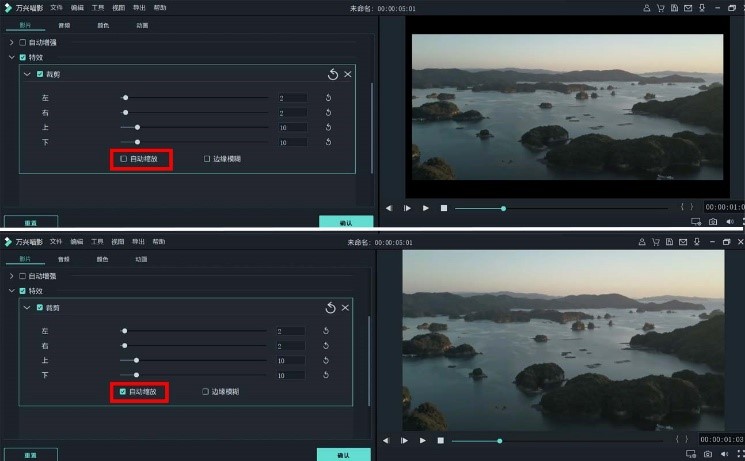Play next frame in upper preview
The height and width of the screenshot is (461, 745).
407,208
